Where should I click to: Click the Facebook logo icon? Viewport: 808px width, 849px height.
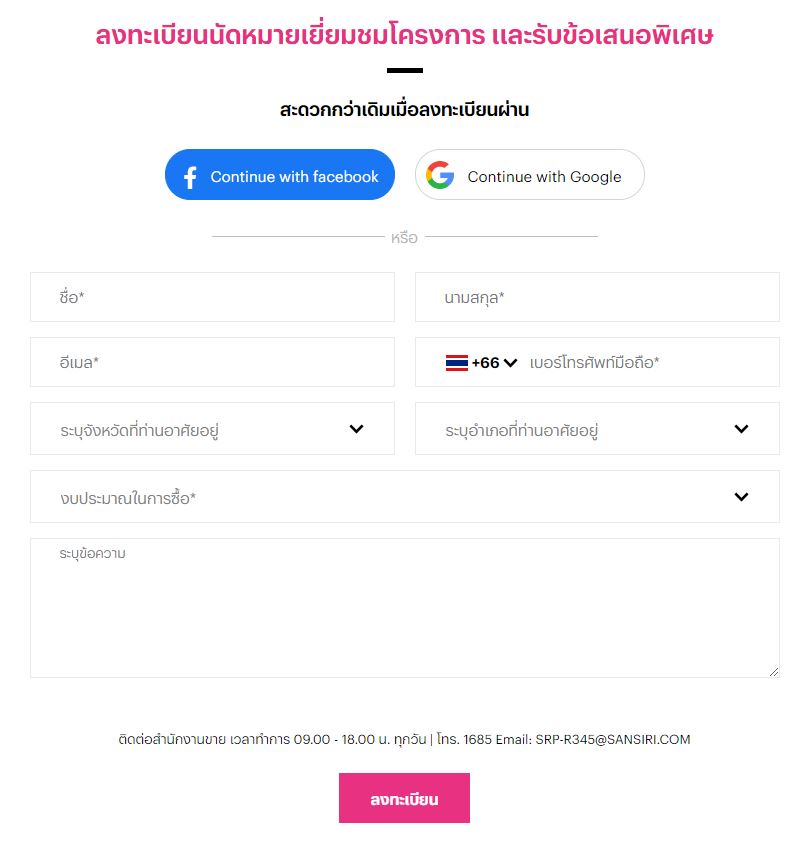tap(190, 177)
